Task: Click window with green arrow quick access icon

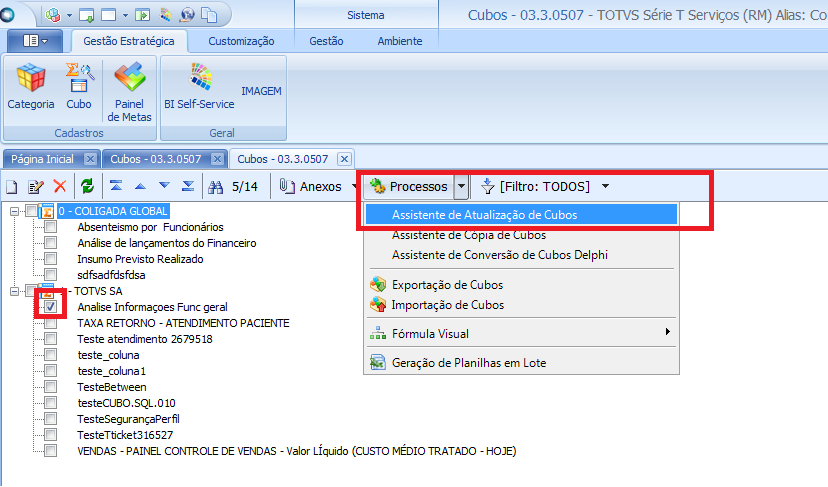Action: (x=86, y=15)
